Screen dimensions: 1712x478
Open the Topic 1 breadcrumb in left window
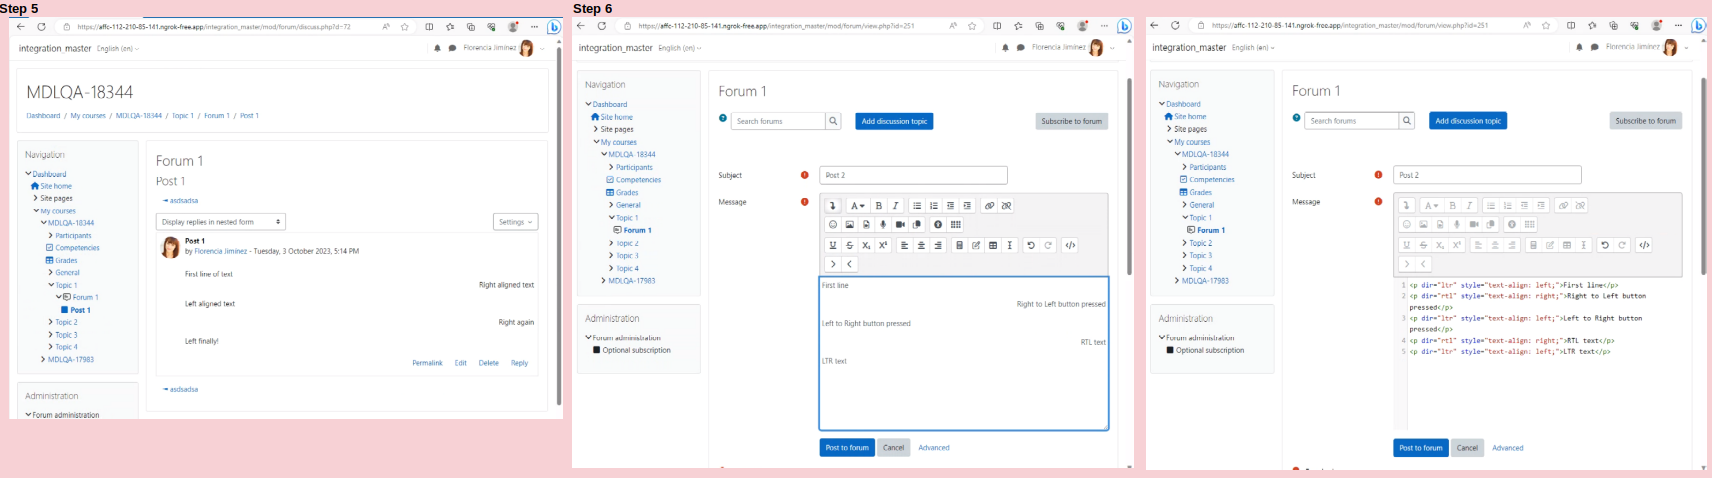(x=182, y=116)
